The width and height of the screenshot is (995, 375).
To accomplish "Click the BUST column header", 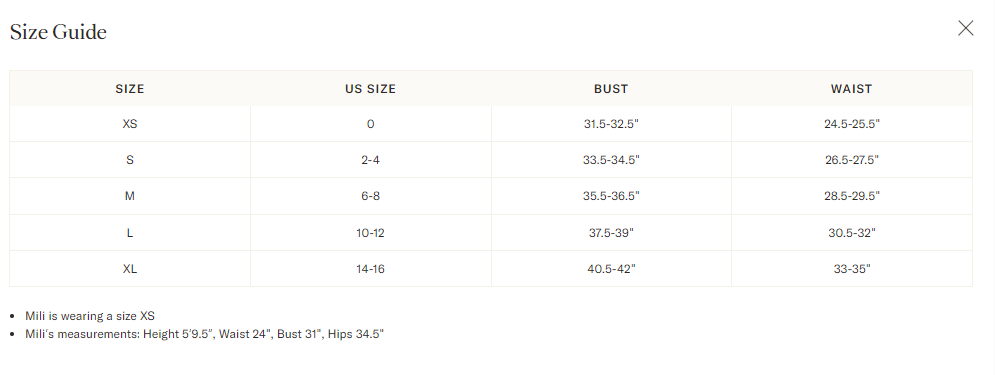I will (611, 89).
